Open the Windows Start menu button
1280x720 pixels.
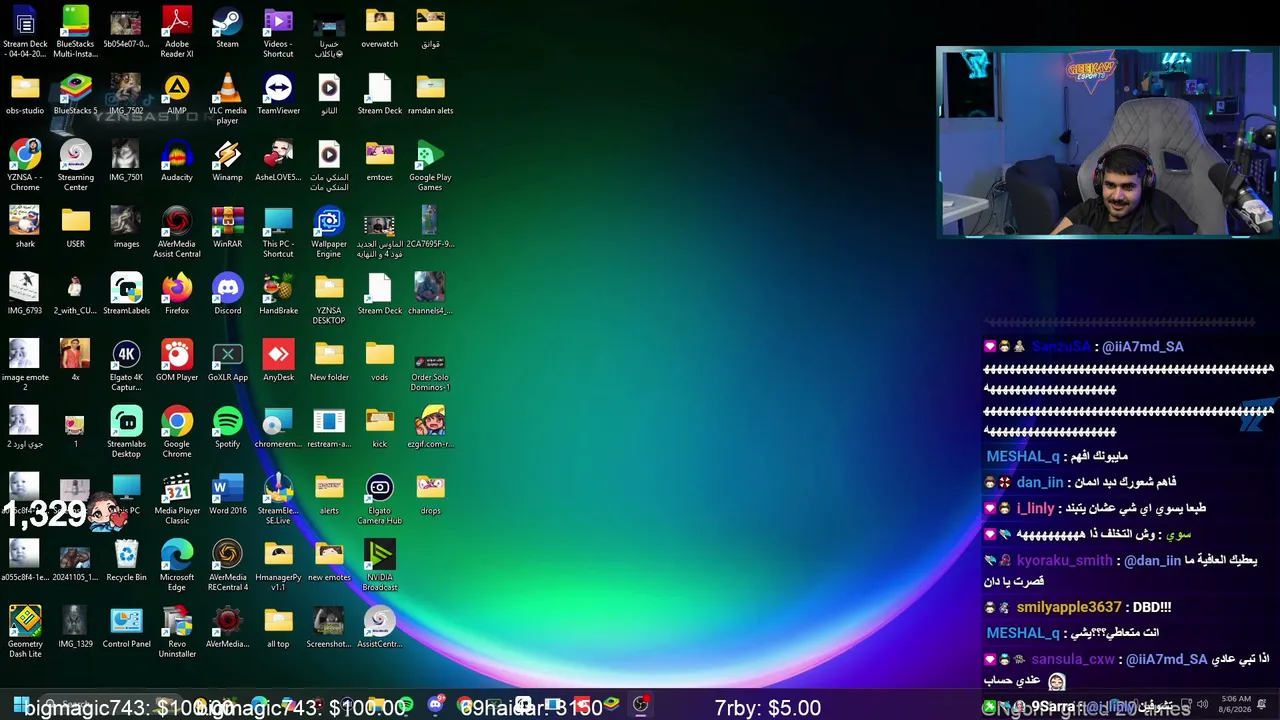point(20,706)
